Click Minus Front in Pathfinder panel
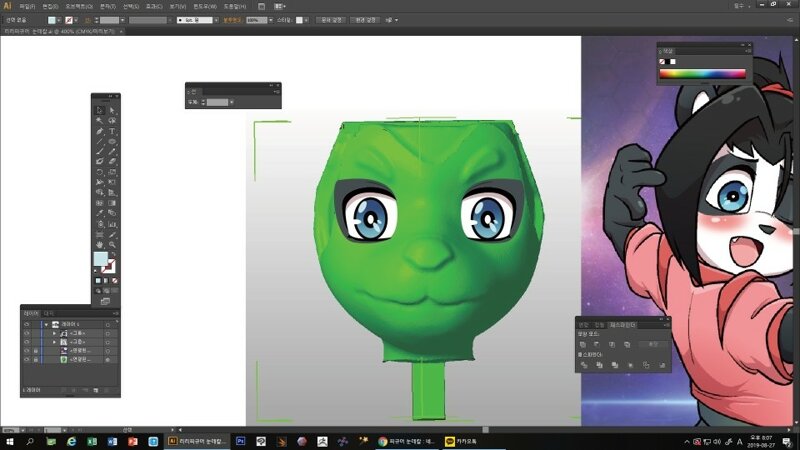The height and width of the screenshot is (450, 800). 597,344
